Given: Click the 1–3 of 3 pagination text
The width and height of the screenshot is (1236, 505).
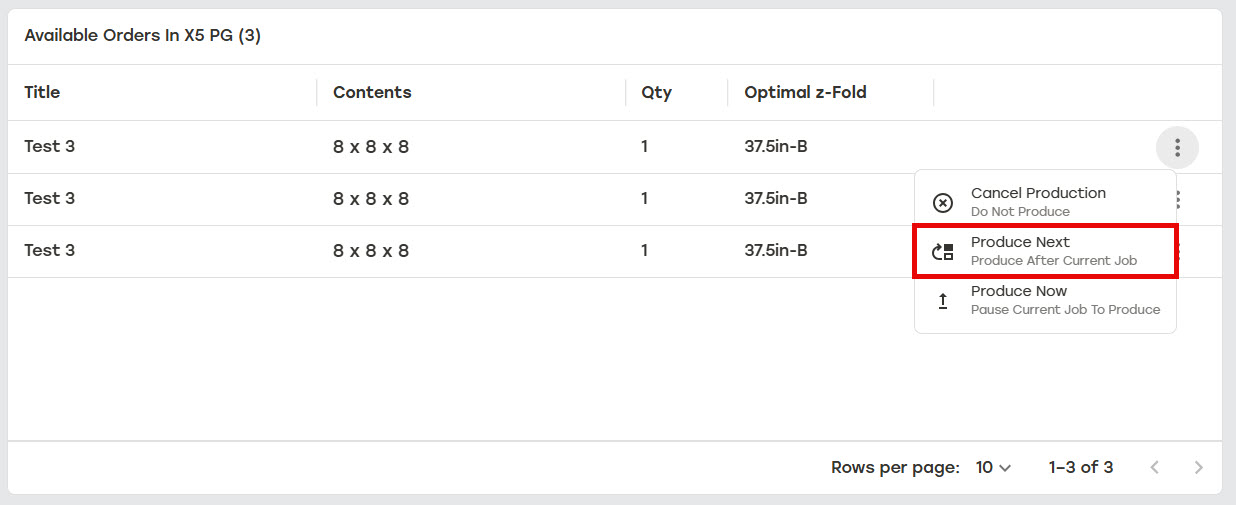Looking at the screenshot, I should (x=1081, y=467).
